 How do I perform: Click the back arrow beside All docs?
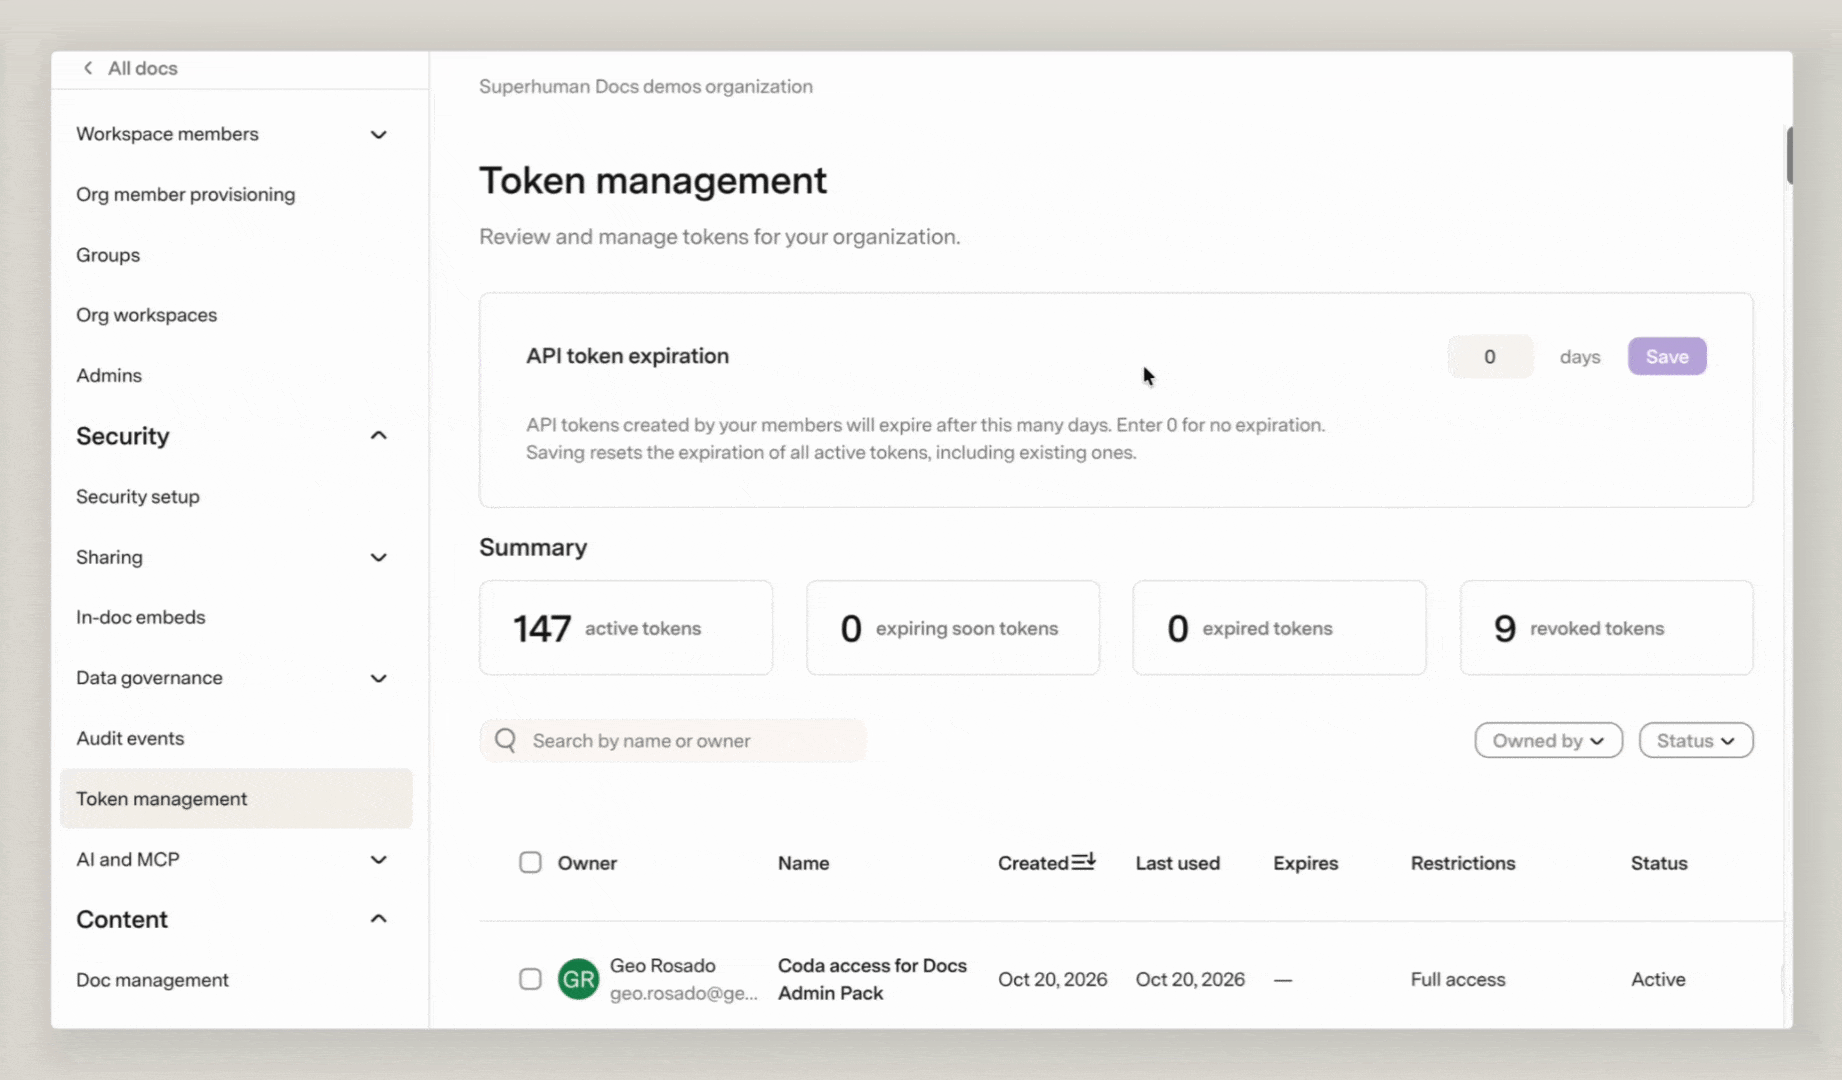88,68
